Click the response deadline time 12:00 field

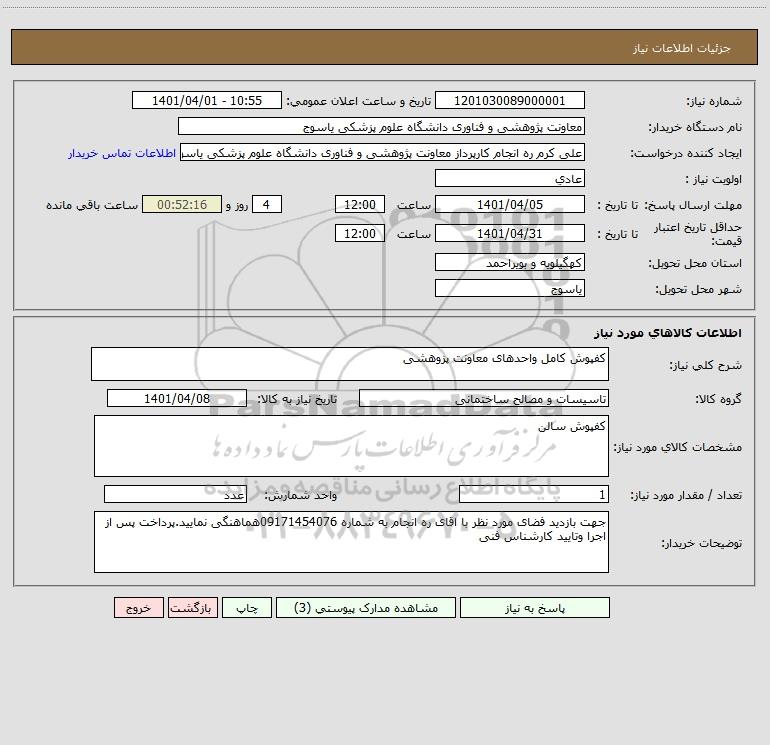(x=359, y=204)
